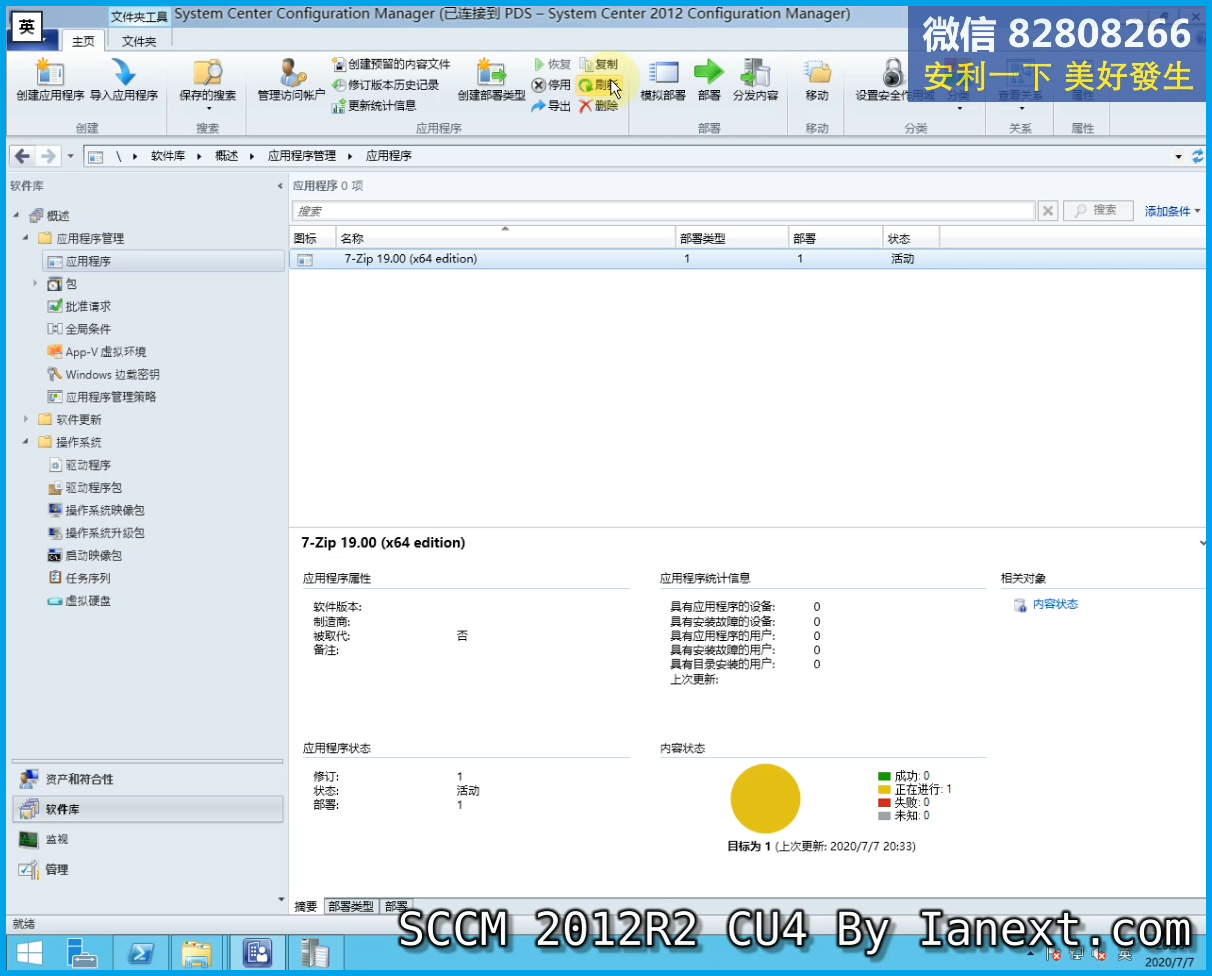
Task: Select 全局条件 in the tree
Action: coord(88,329)
